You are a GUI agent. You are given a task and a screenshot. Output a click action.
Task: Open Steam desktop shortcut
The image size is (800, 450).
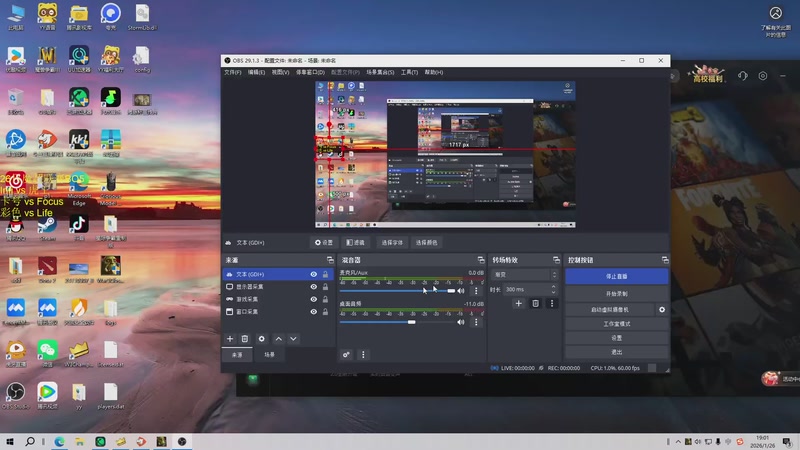[47, 227]
